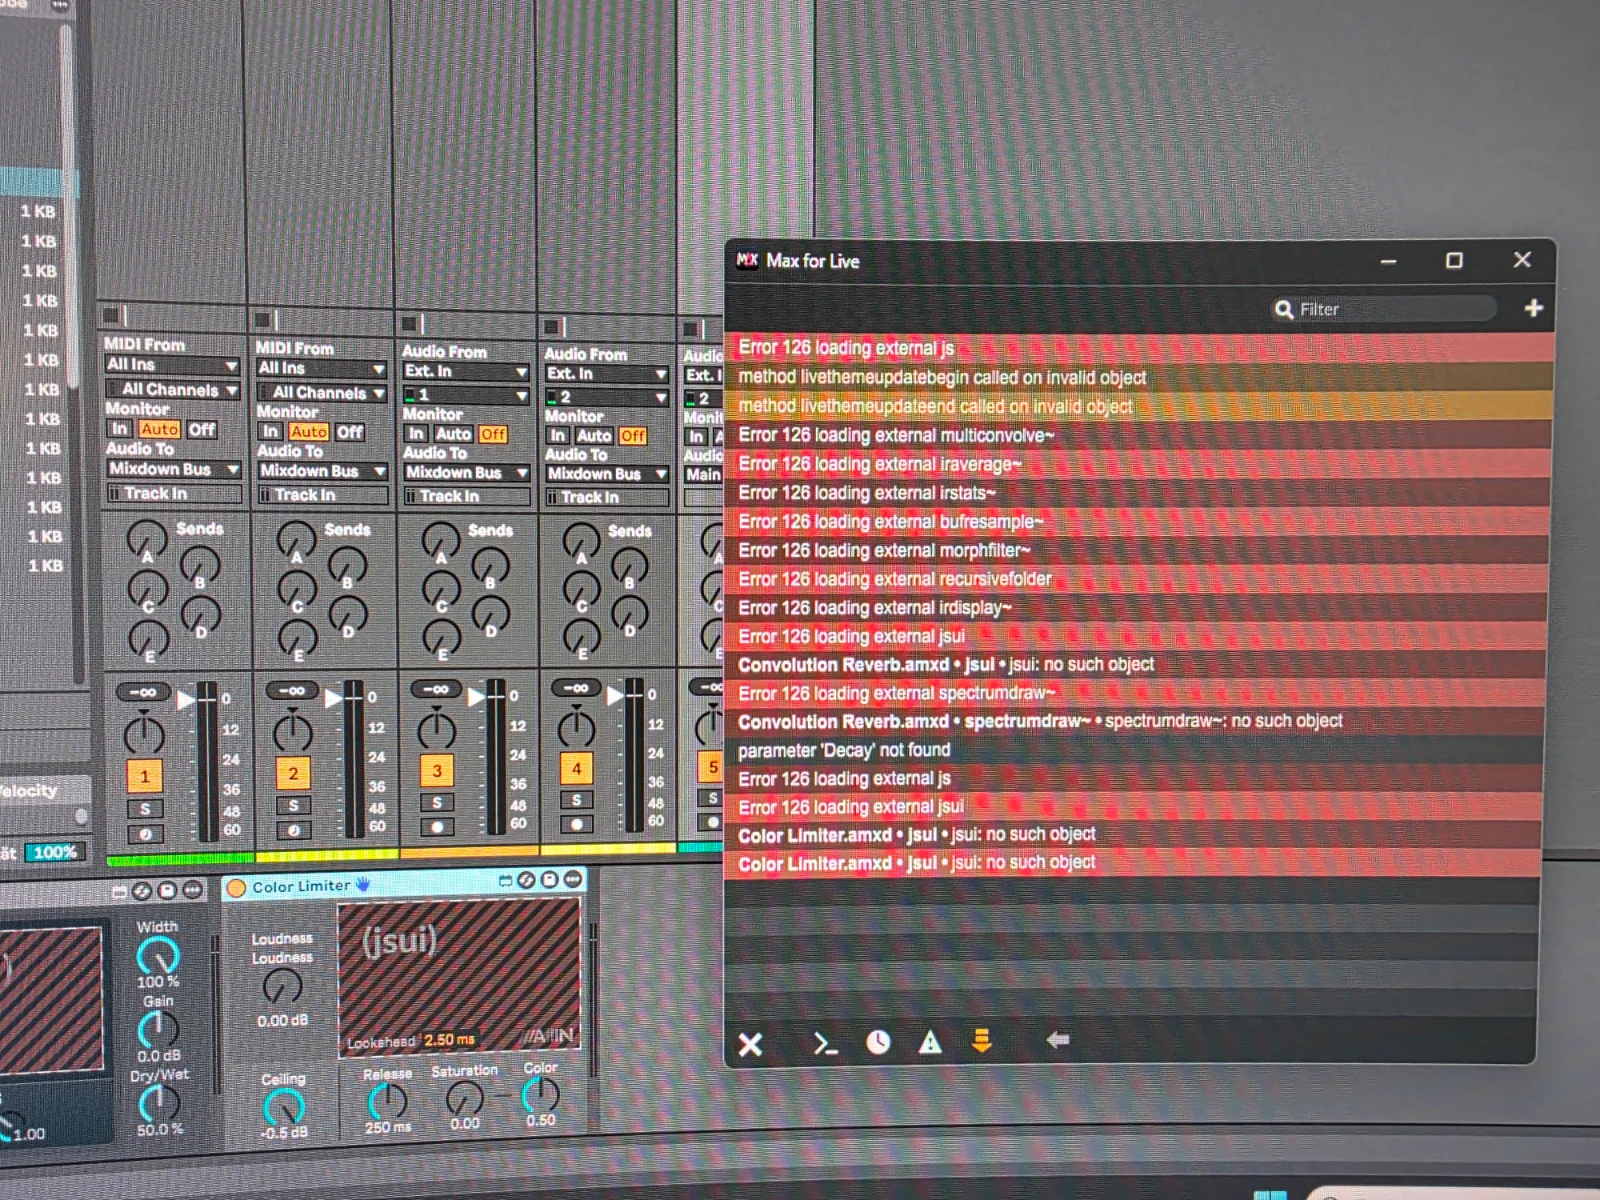The height and width of the screenshot is (1200, 1600).
Task: Save Color Limiter preset with disk icon
Action: 549,879
